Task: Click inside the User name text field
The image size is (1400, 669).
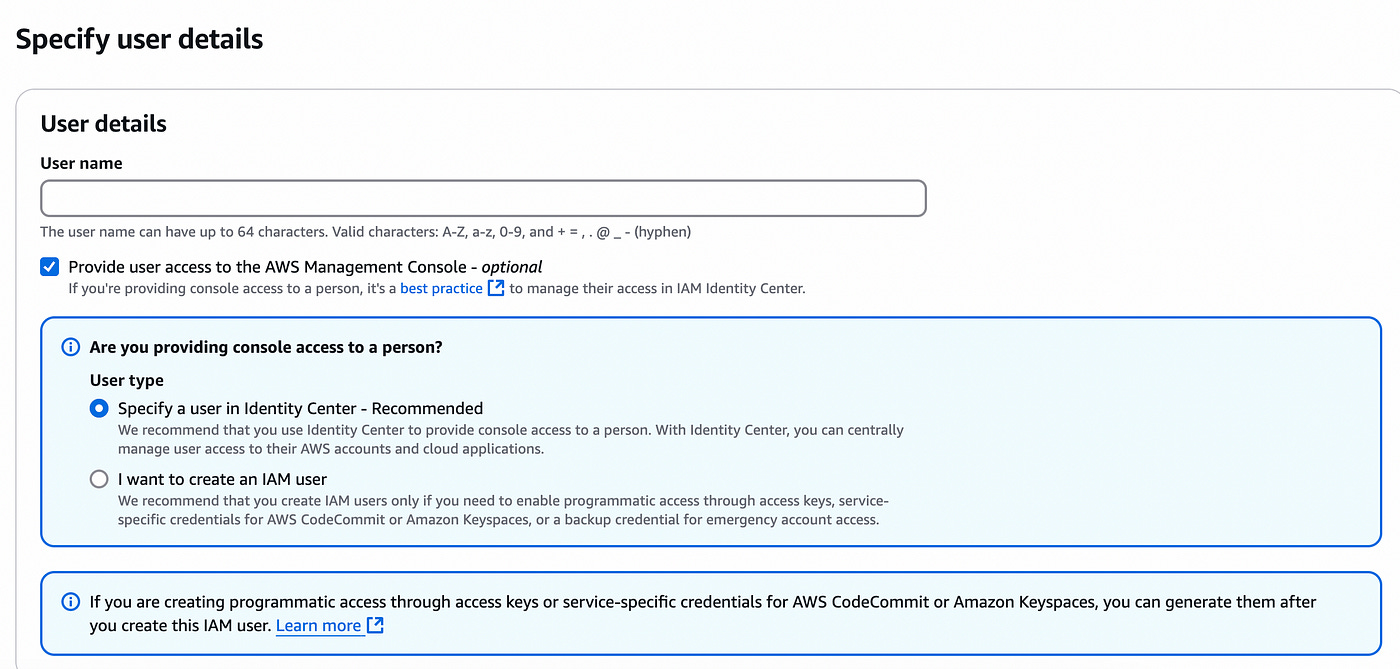Action: 480,198
